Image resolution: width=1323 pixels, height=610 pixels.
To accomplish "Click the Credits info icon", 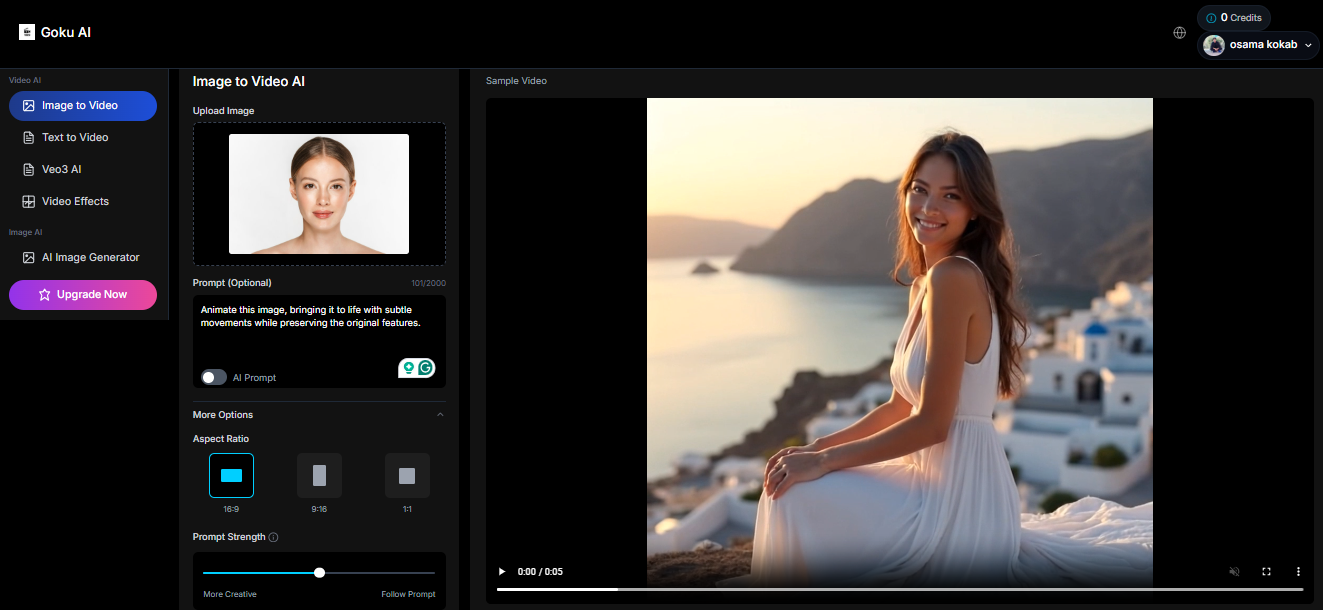I will (1209, 17).
